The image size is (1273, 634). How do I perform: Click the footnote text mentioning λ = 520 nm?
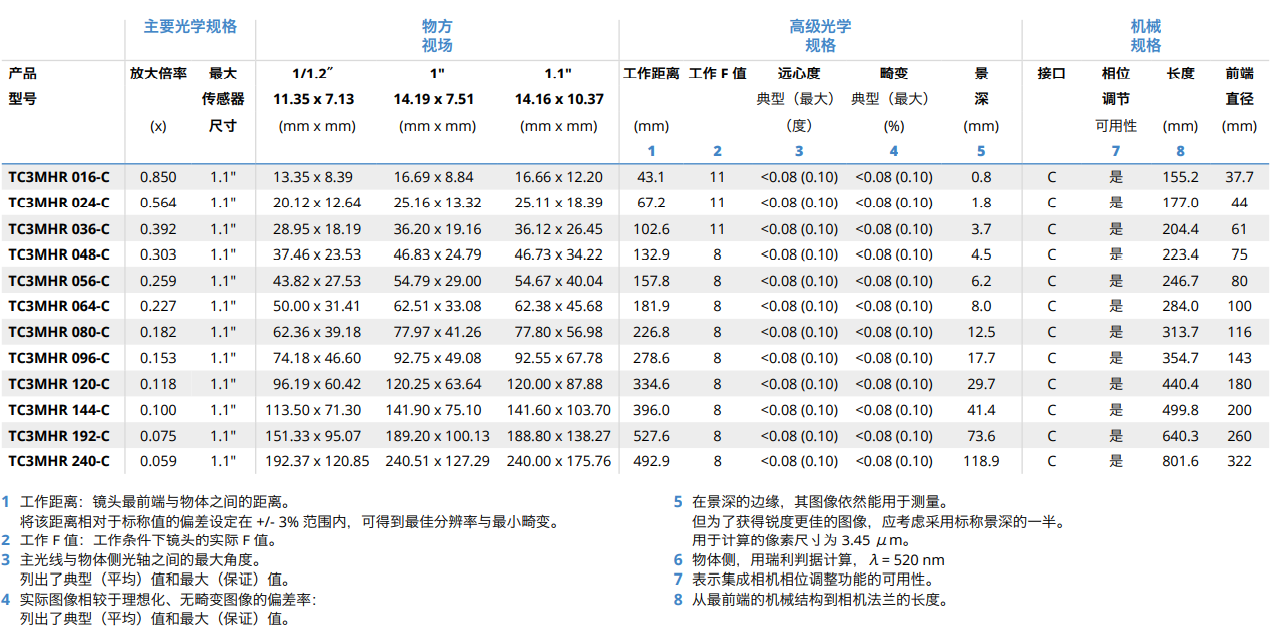point(817,560)
